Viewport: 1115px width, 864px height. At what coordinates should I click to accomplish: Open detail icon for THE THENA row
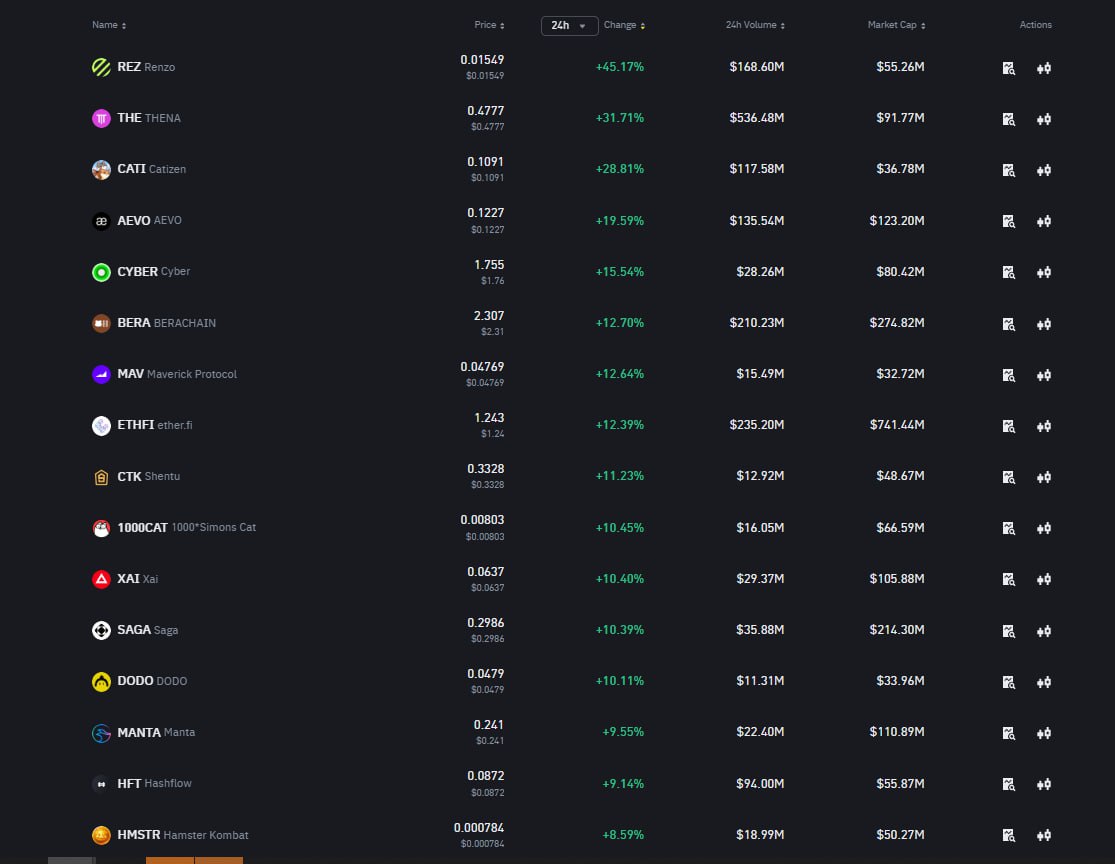pos(1008,119)
